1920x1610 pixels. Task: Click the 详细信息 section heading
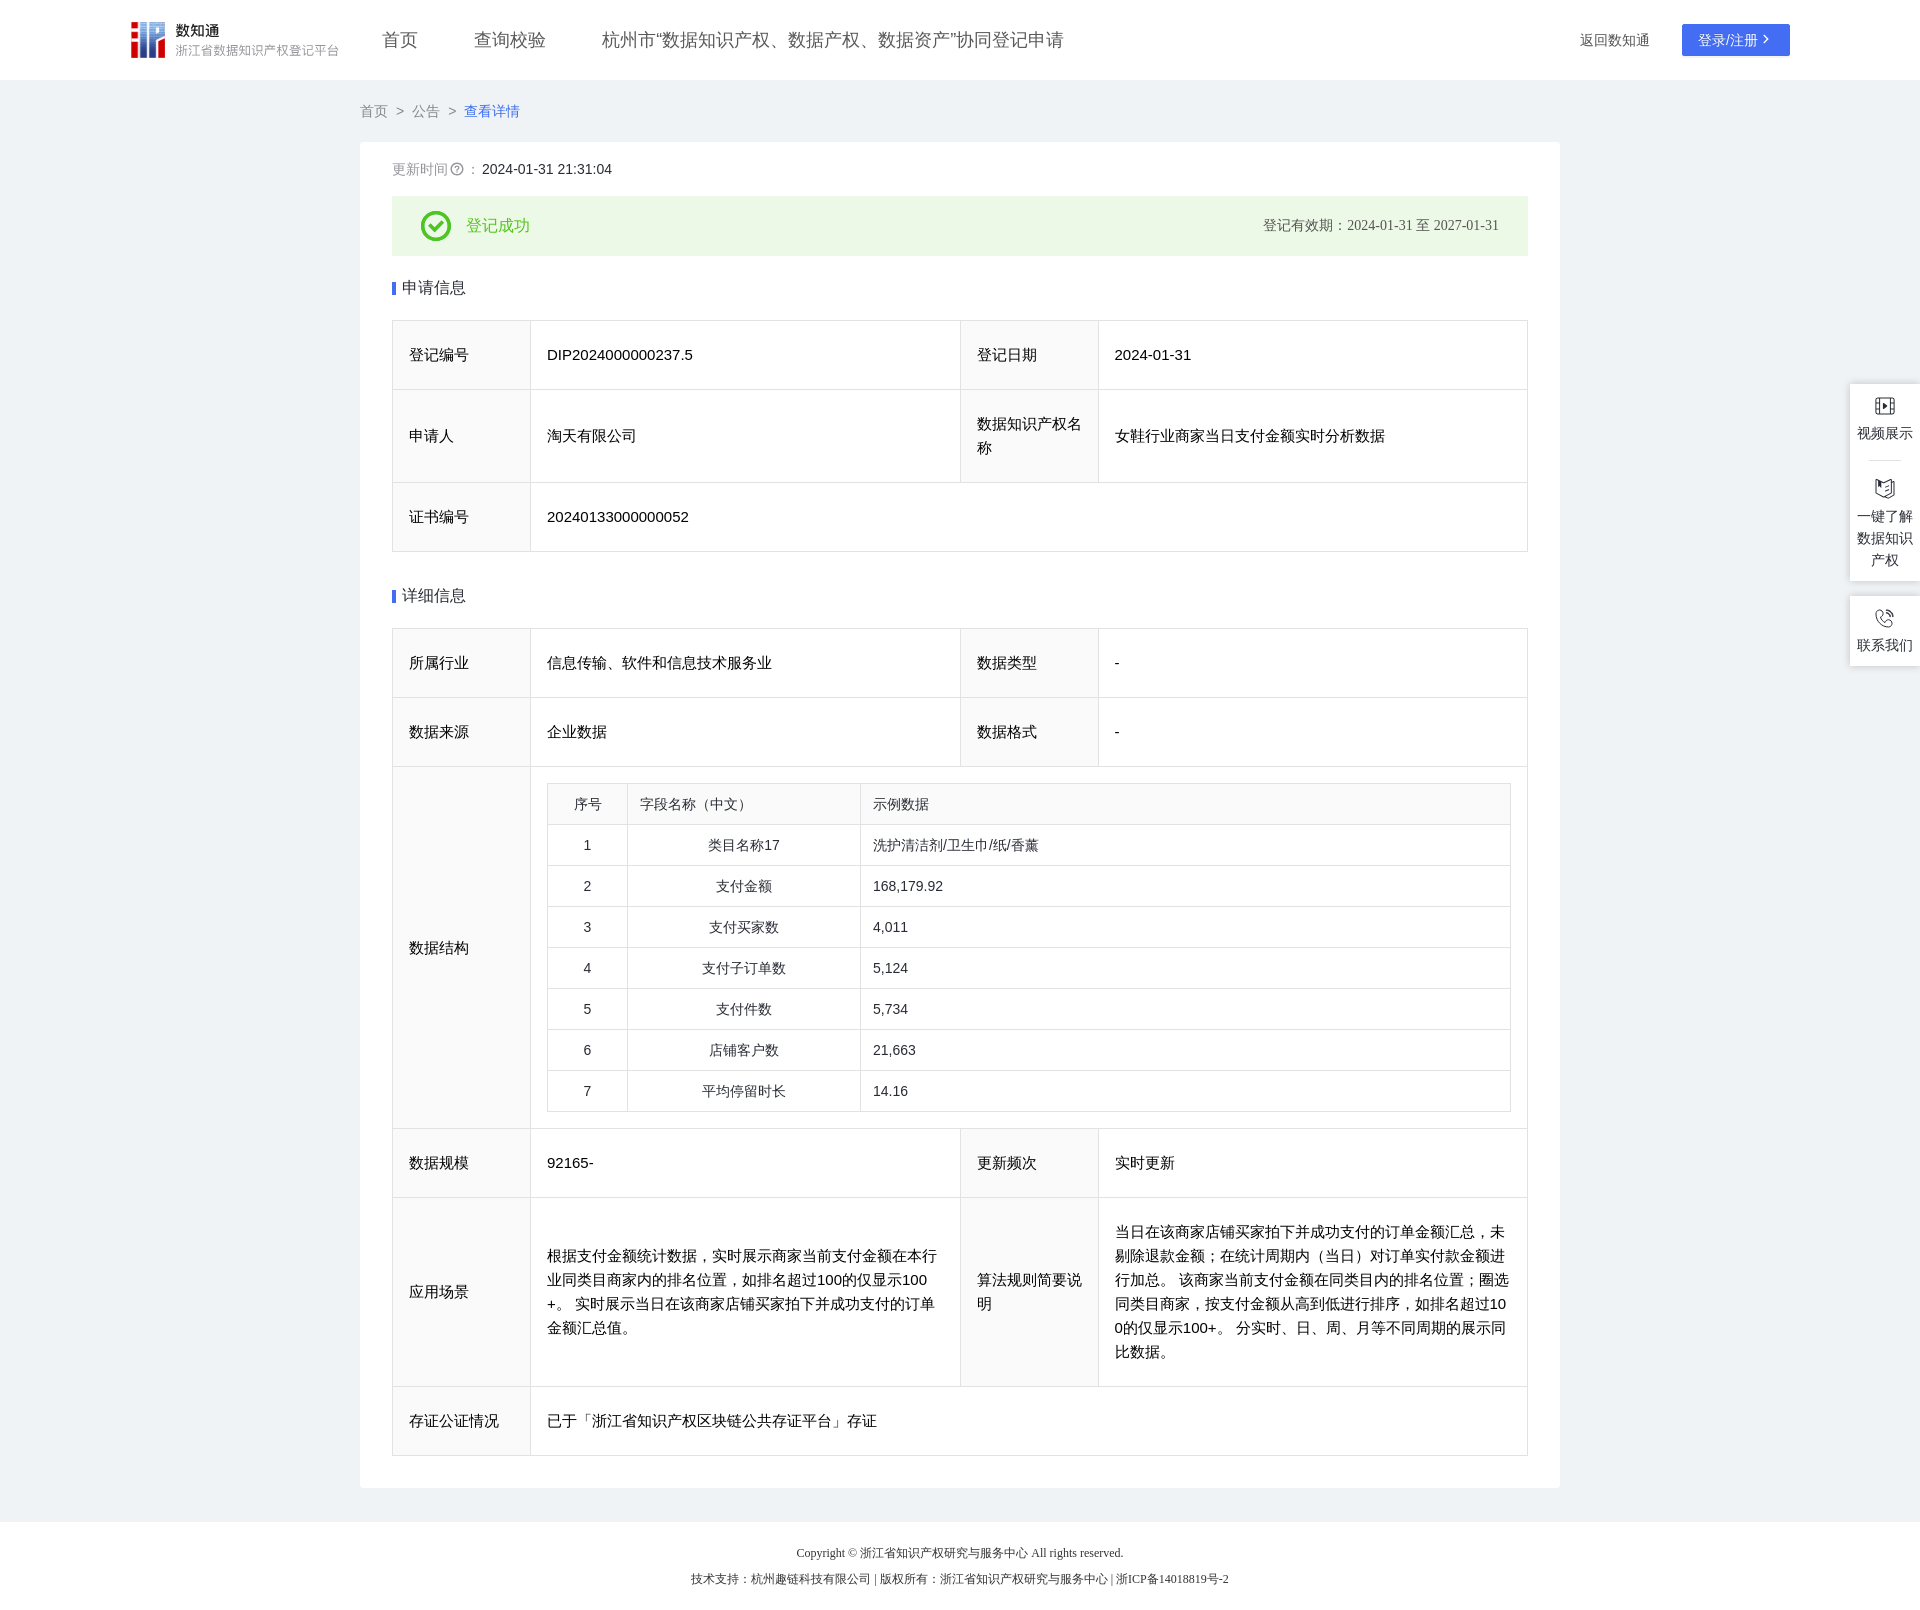[x=434, y=596]
